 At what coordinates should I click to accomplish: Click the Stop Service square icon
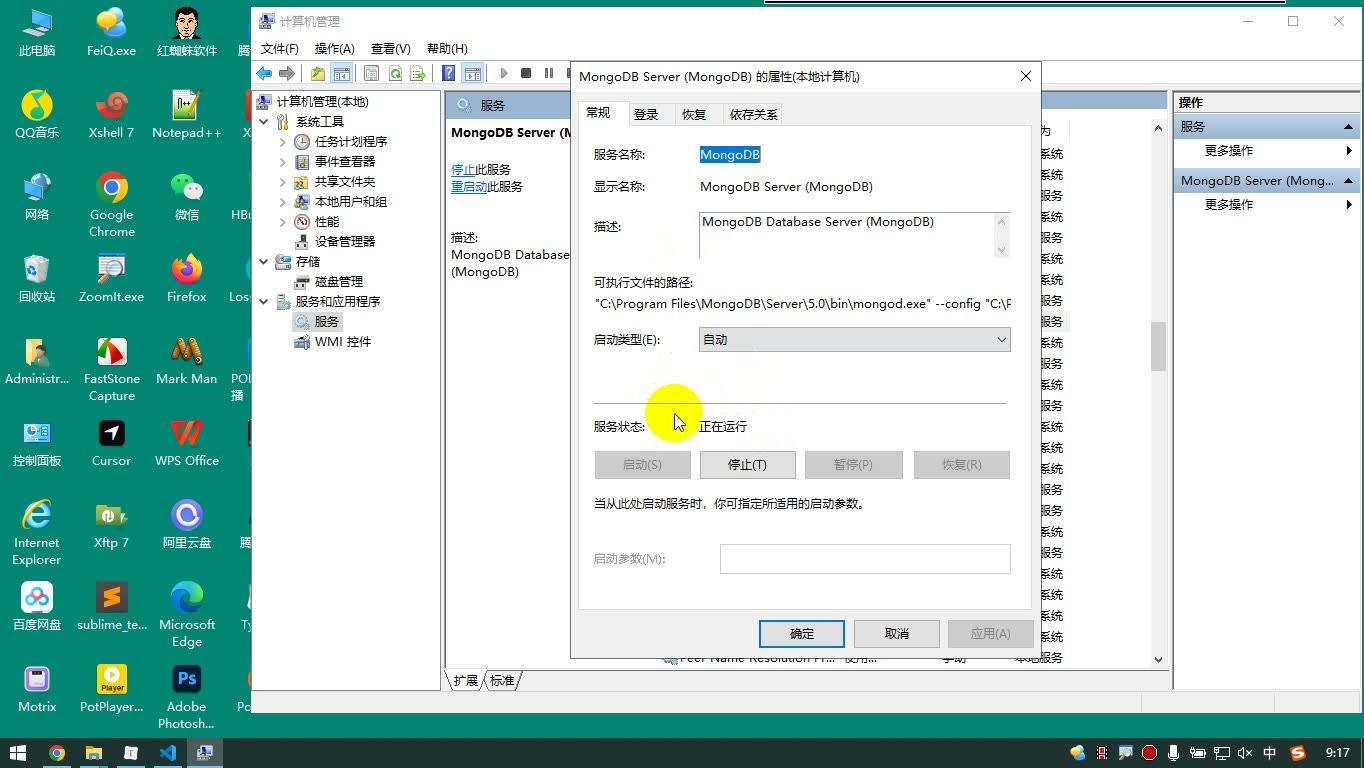click(526, 73)
